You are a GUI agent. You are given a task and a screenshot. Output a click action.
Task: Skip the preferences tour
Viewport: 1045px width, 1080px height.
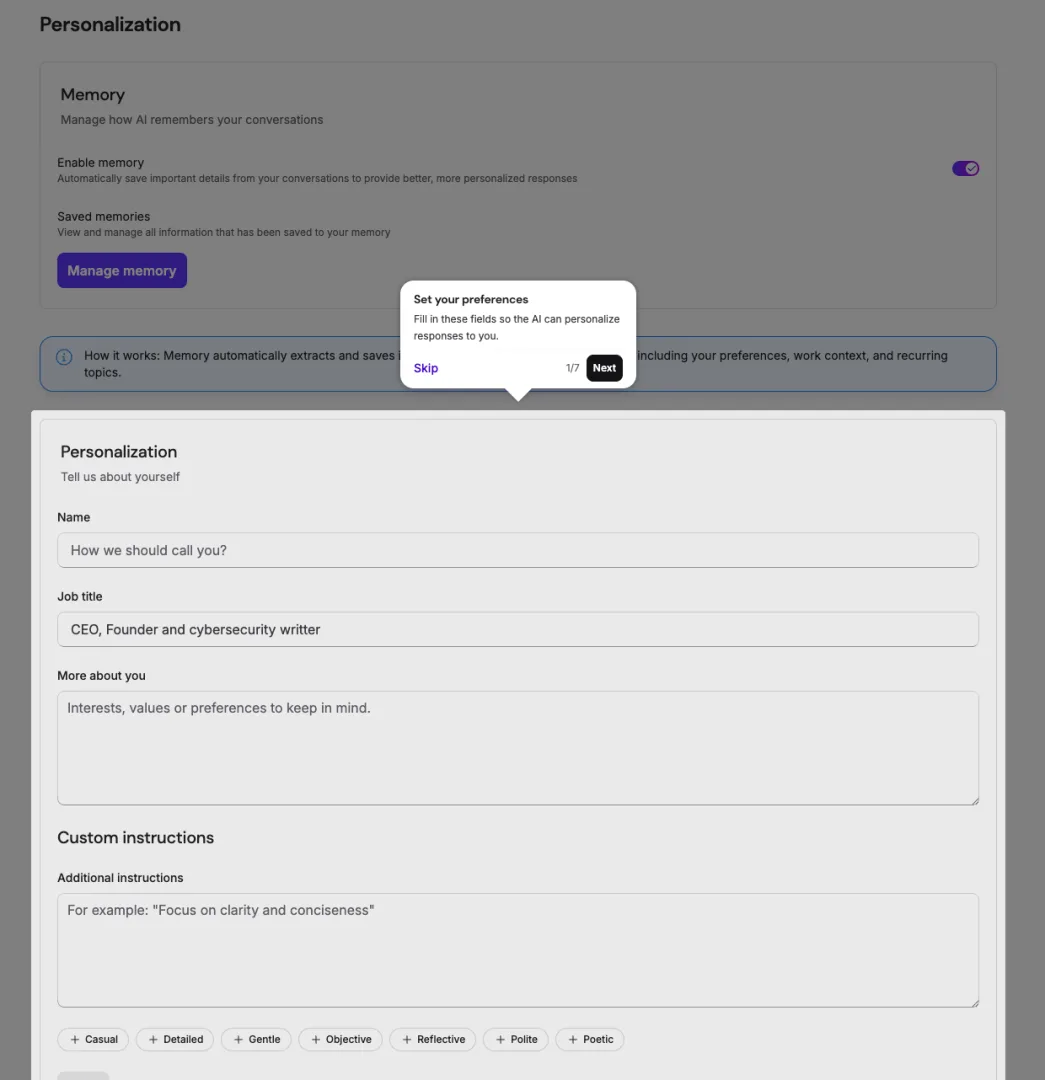tap(425, 367)
